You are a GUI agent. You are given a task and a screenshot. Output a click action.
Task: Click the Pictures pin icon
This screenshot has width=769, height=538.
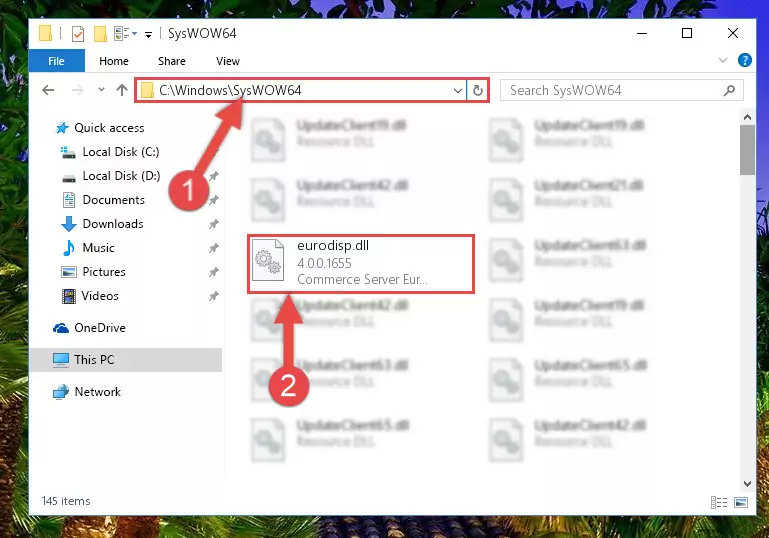213,272
